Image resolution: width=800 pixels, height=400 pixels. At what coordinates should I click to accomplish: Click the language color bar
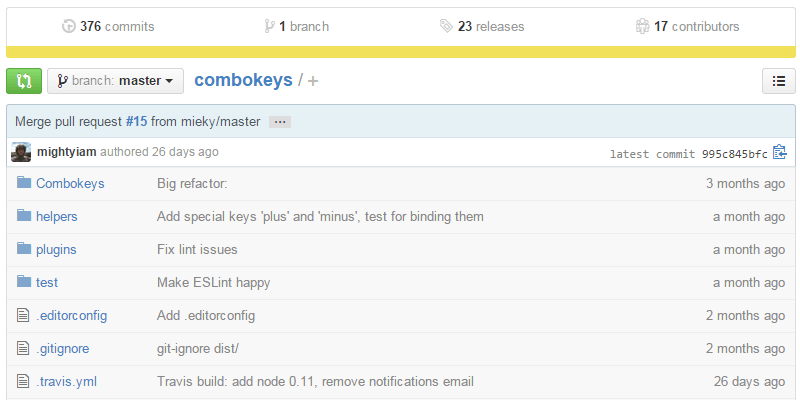click(x=400, y=52)
